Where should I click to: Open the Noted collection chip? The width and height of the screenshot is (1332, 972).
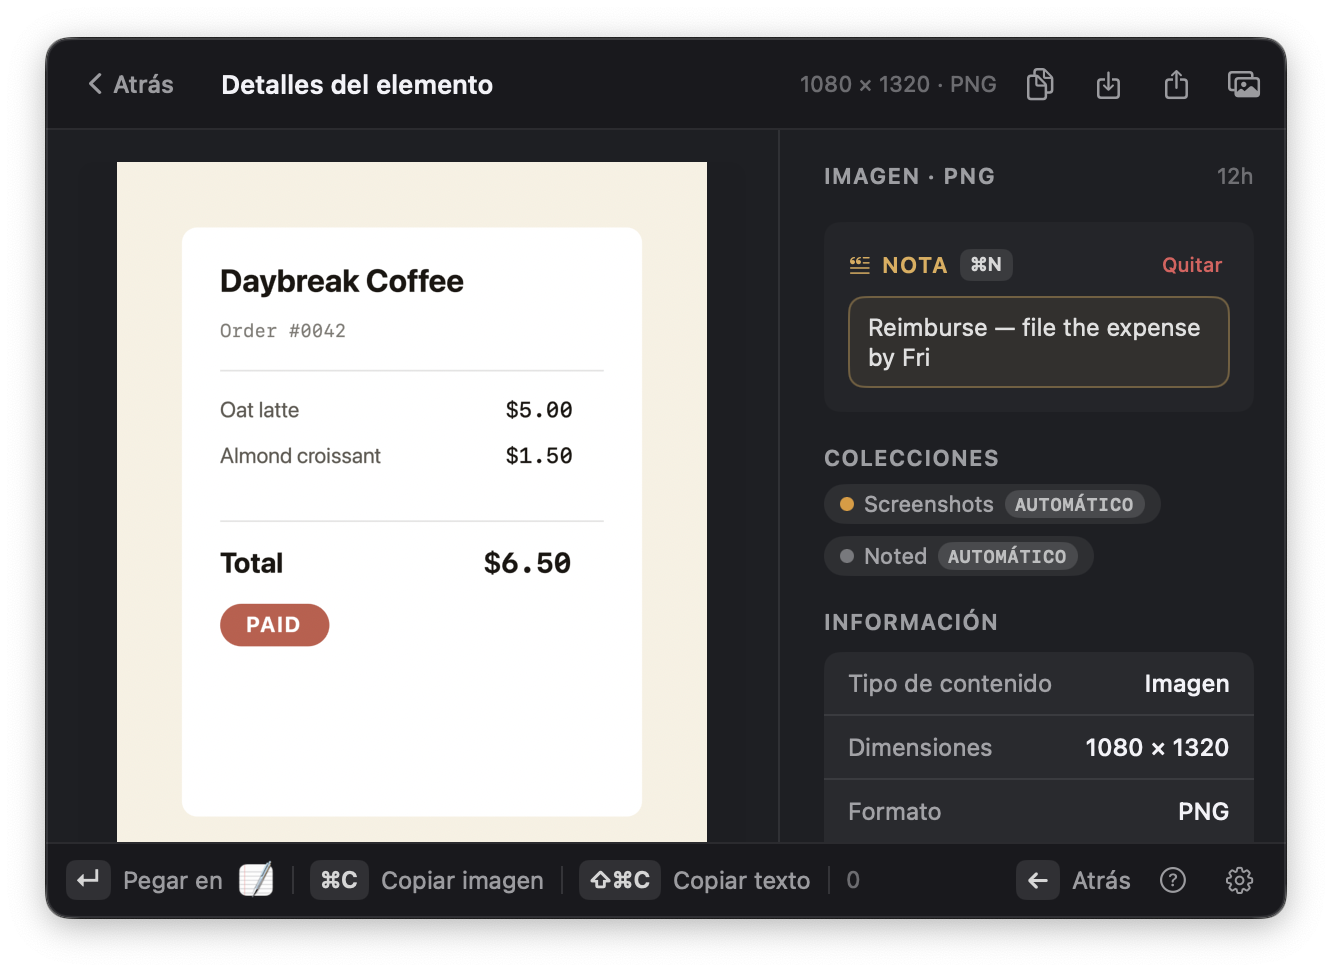tap(958, 556)
